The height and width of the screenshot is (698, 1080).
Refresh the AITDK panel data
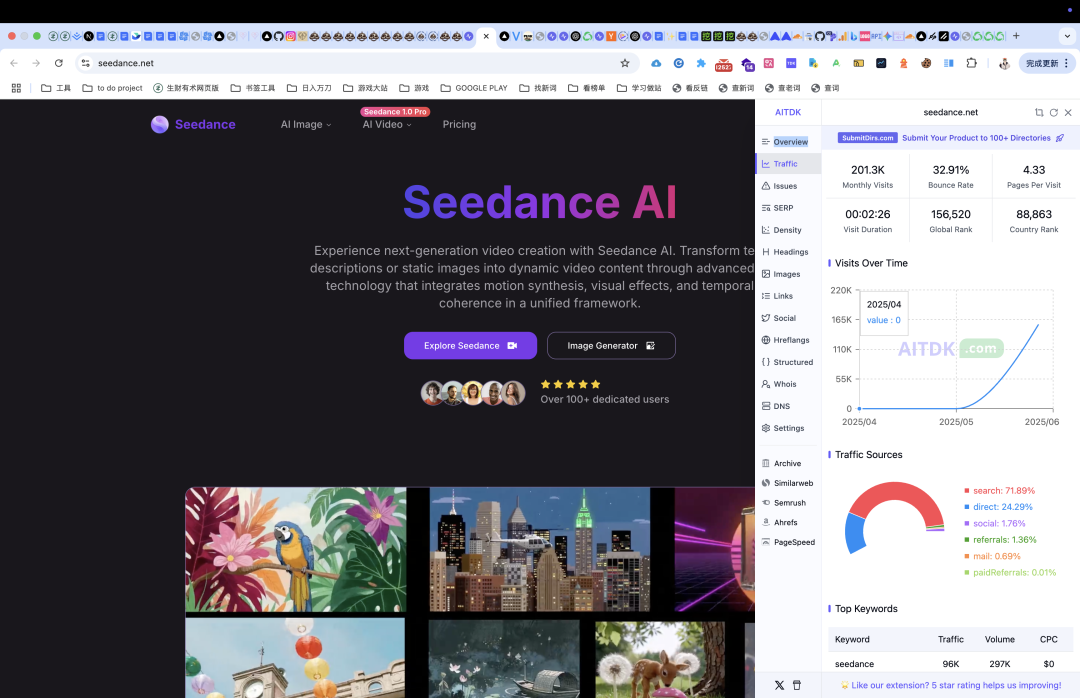click(1054, 112)
